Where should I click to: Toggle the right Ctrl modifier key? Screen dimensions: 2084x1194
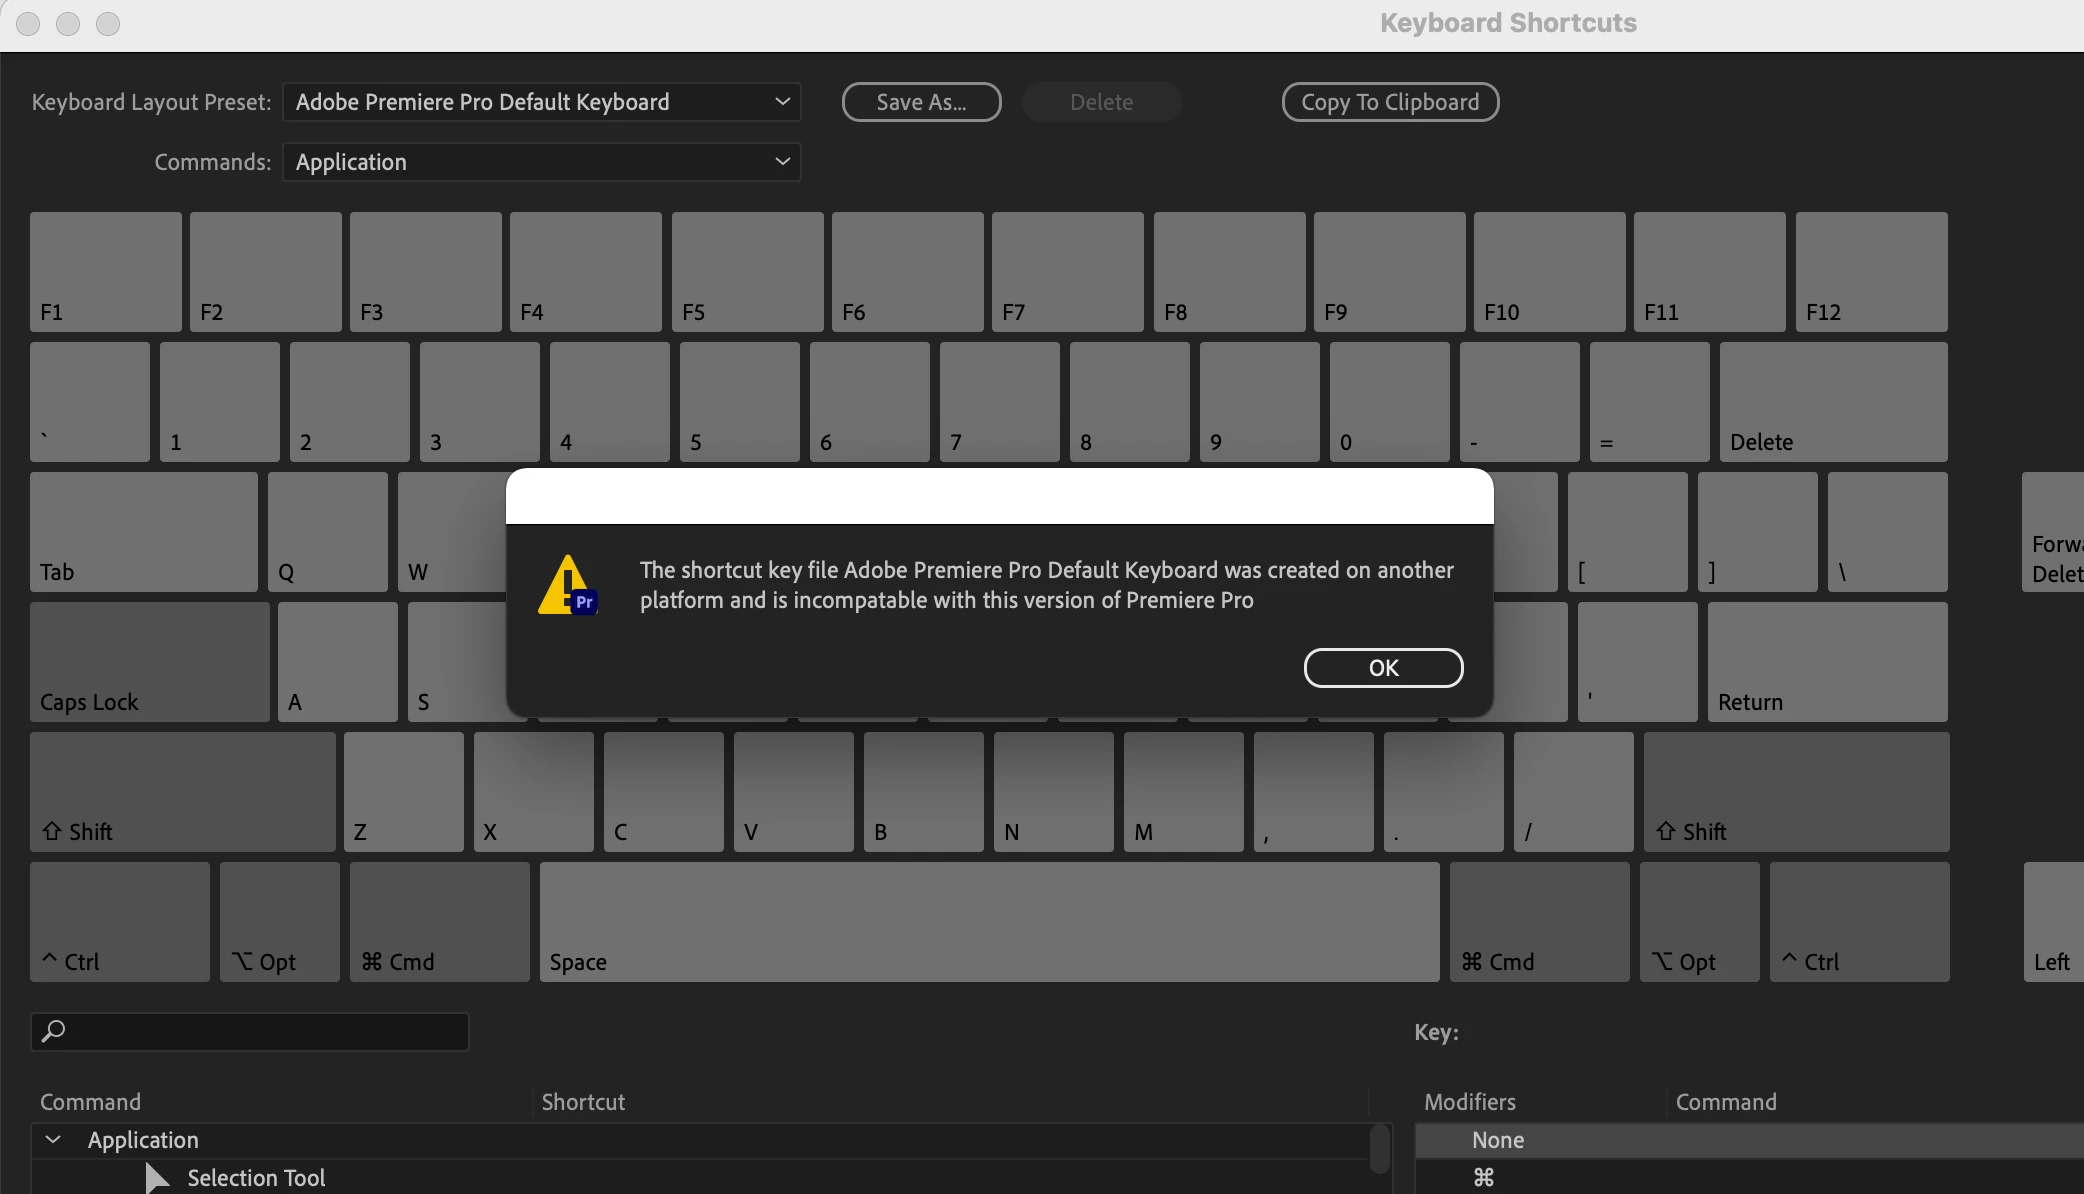(x=1859, y=922)
